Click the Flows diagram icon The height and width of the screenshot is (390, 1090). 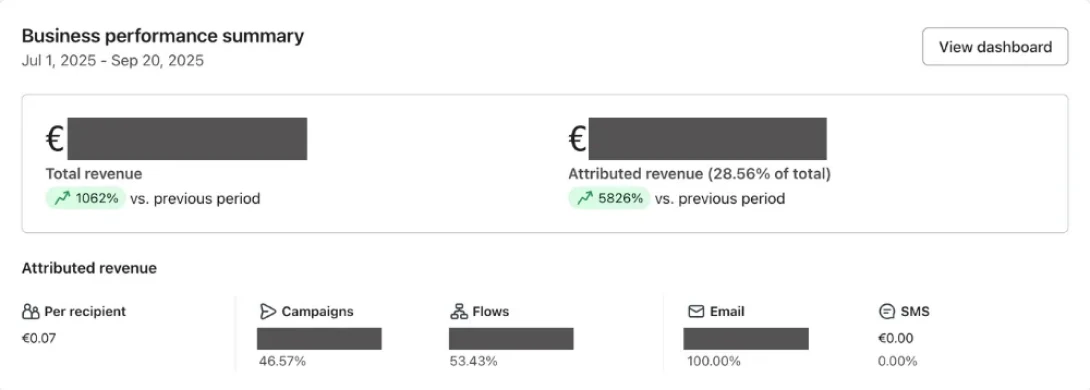(459, 311)
